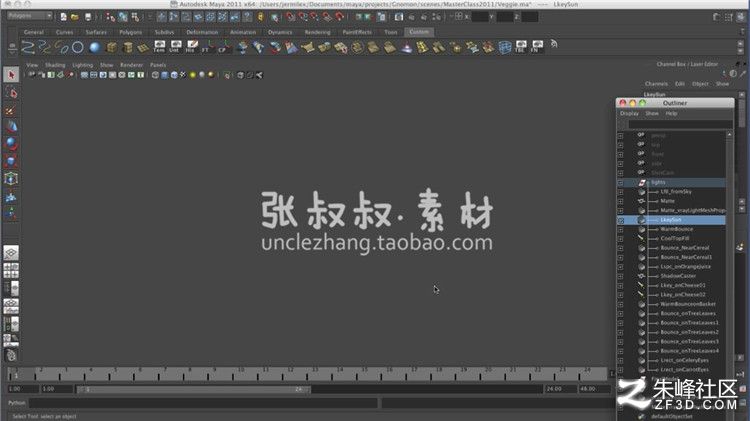Click the Open Scene folder icon

click(x=75, y=17)
